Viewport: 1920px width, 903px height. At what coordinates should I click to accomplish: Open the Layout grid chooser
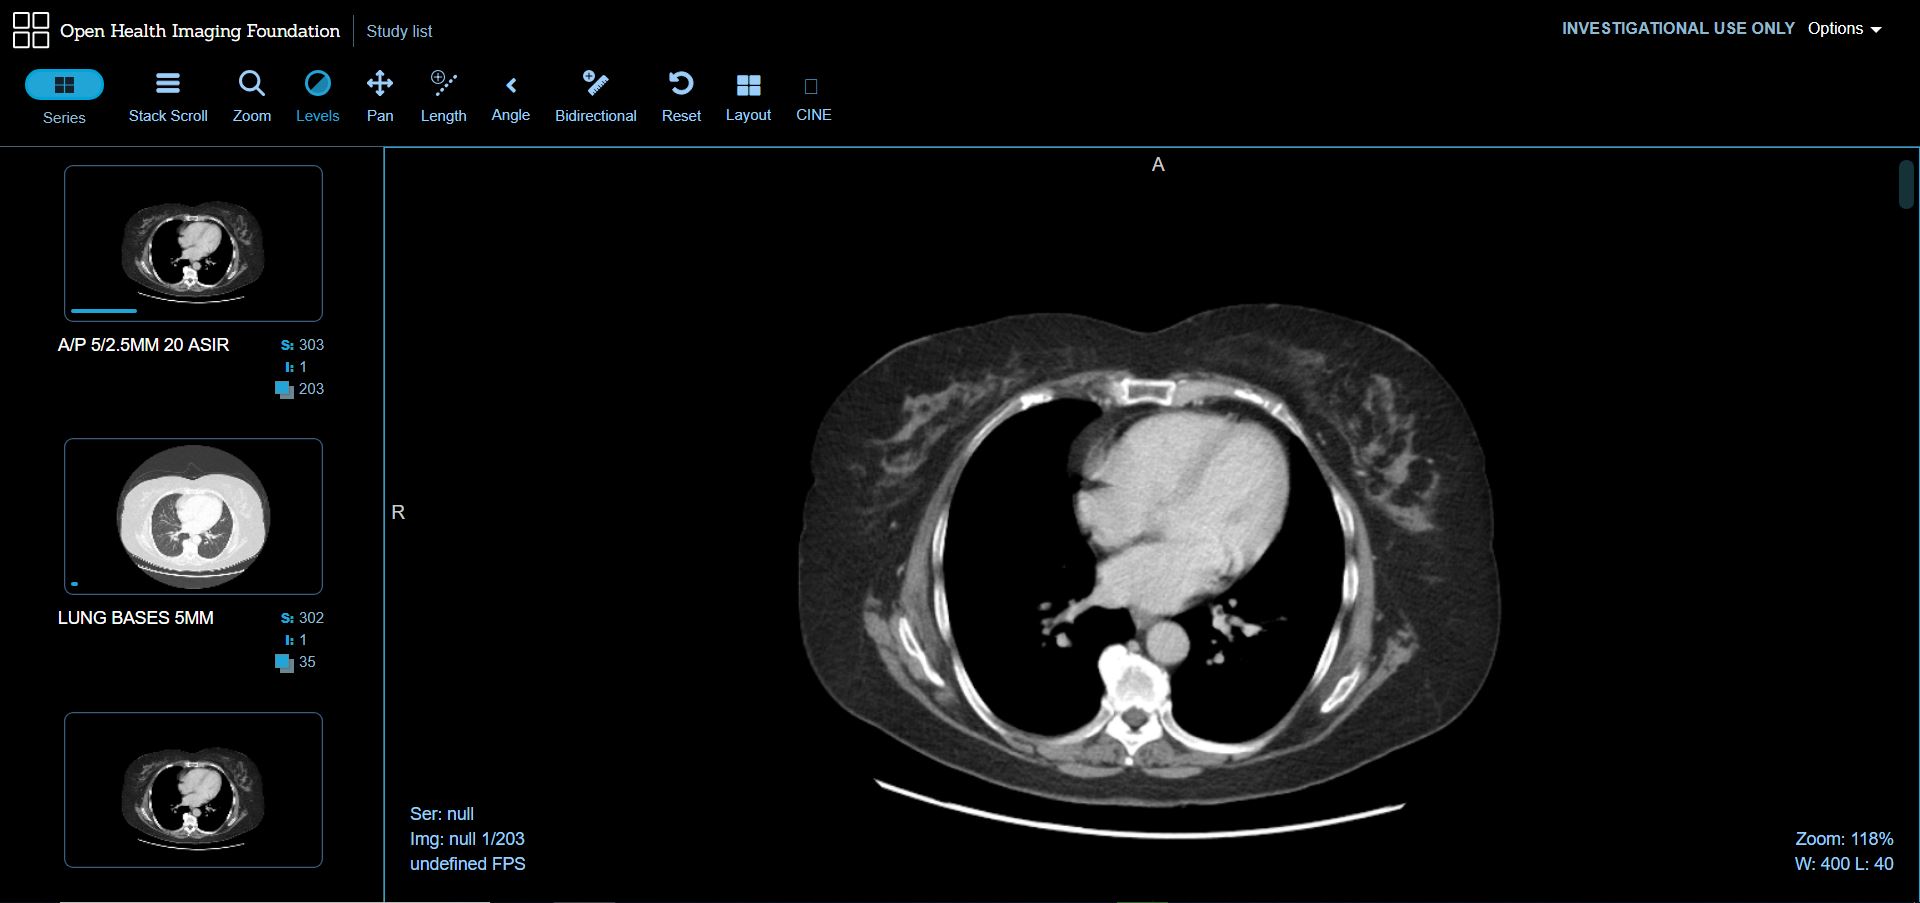point(748,97)
